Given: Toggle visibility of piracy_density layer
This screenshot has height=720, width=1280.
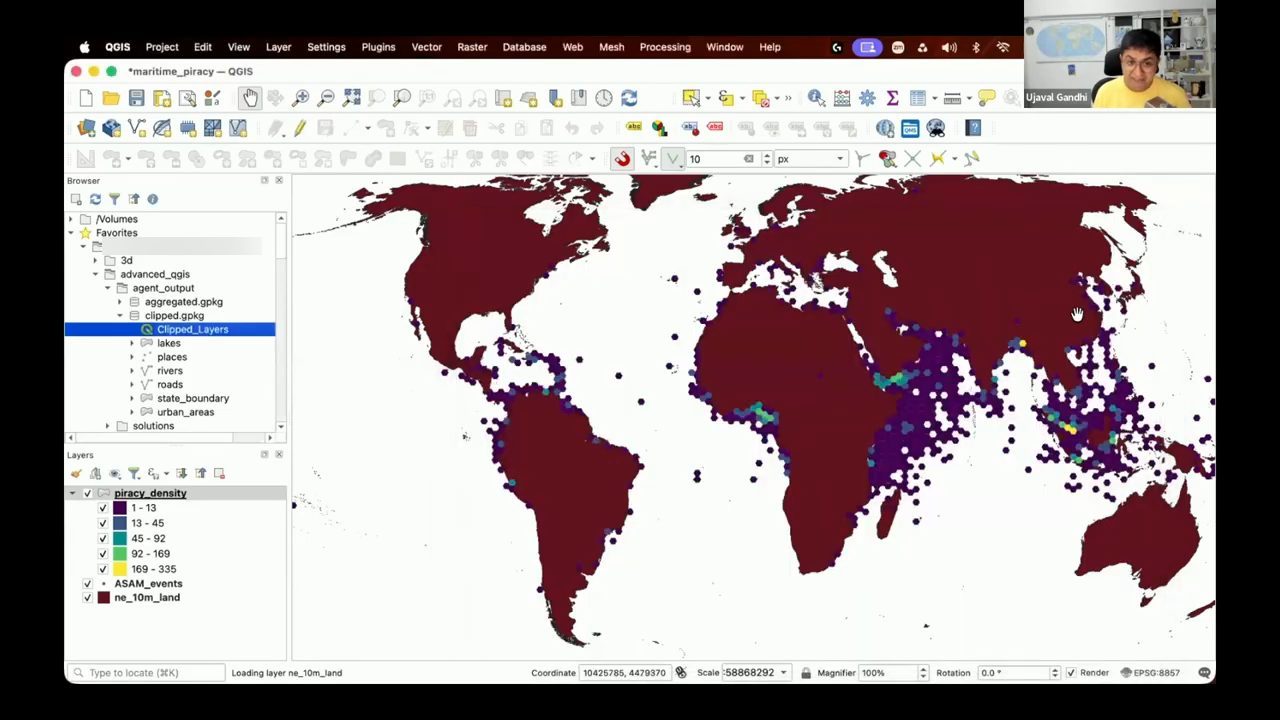Looking at the screenshot, I should tap(88, 493).
